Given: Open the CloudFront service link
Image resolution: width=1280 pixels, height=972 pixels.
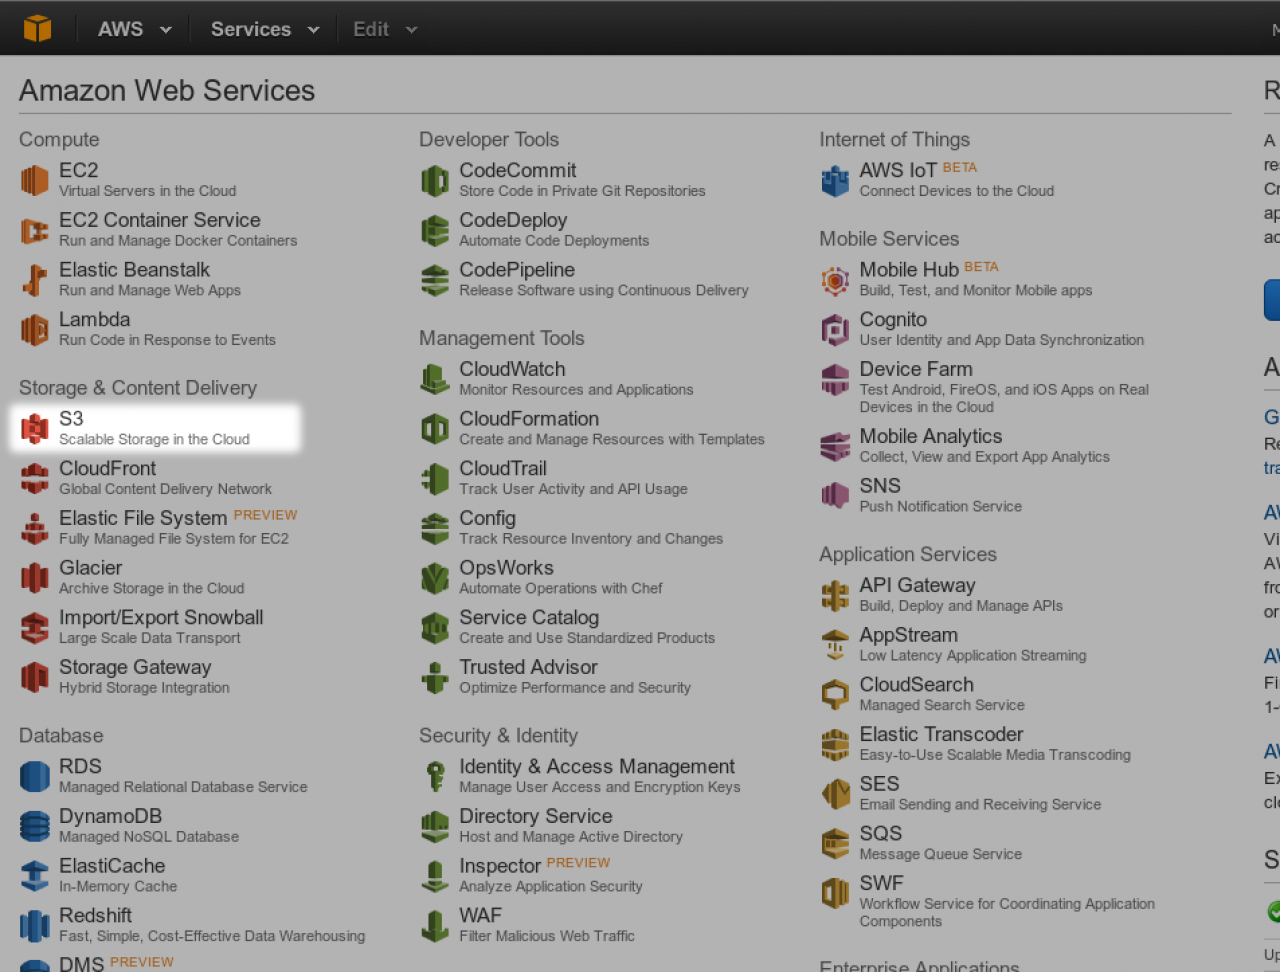Looking at the screenshot, I should (108, 469).
